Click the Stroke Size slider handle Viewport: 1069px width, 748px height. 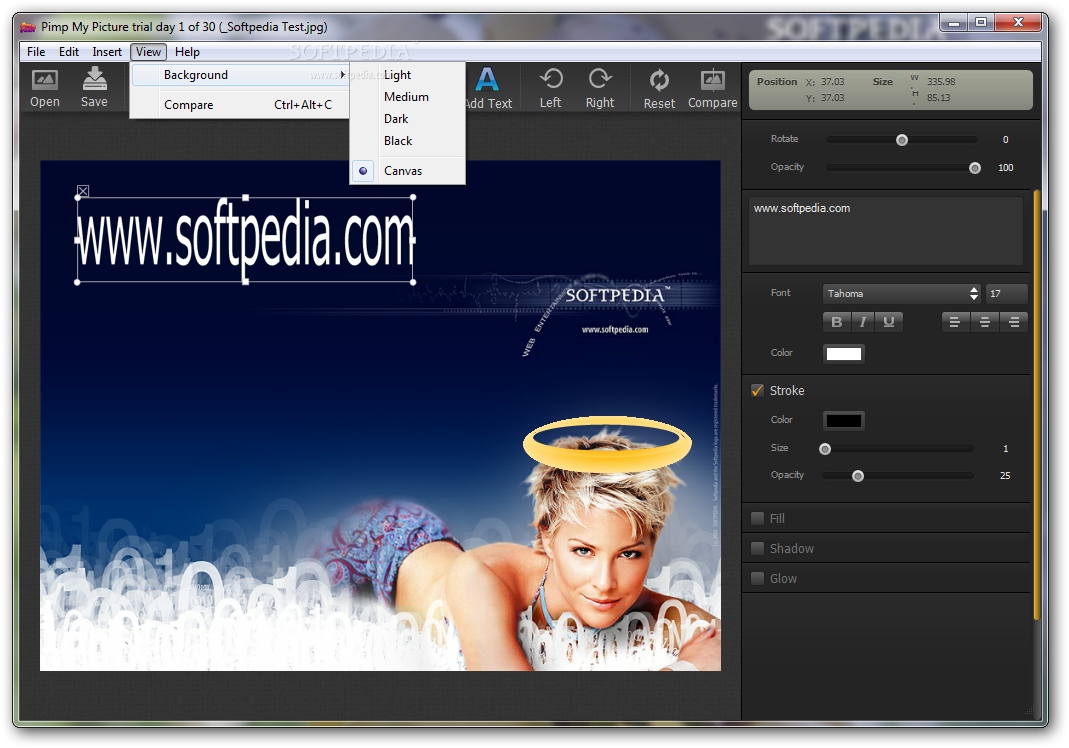tap(825, 449)
